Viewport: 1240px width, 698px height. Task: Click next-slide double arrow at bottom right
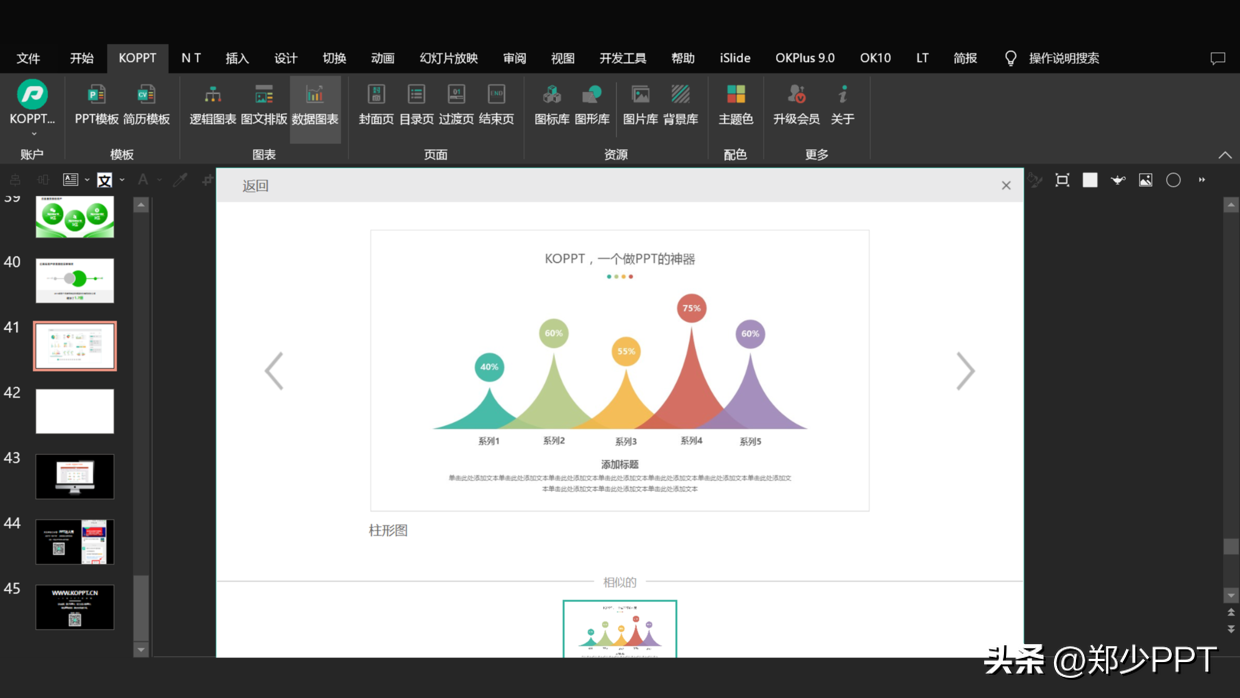pos(1231,629)
